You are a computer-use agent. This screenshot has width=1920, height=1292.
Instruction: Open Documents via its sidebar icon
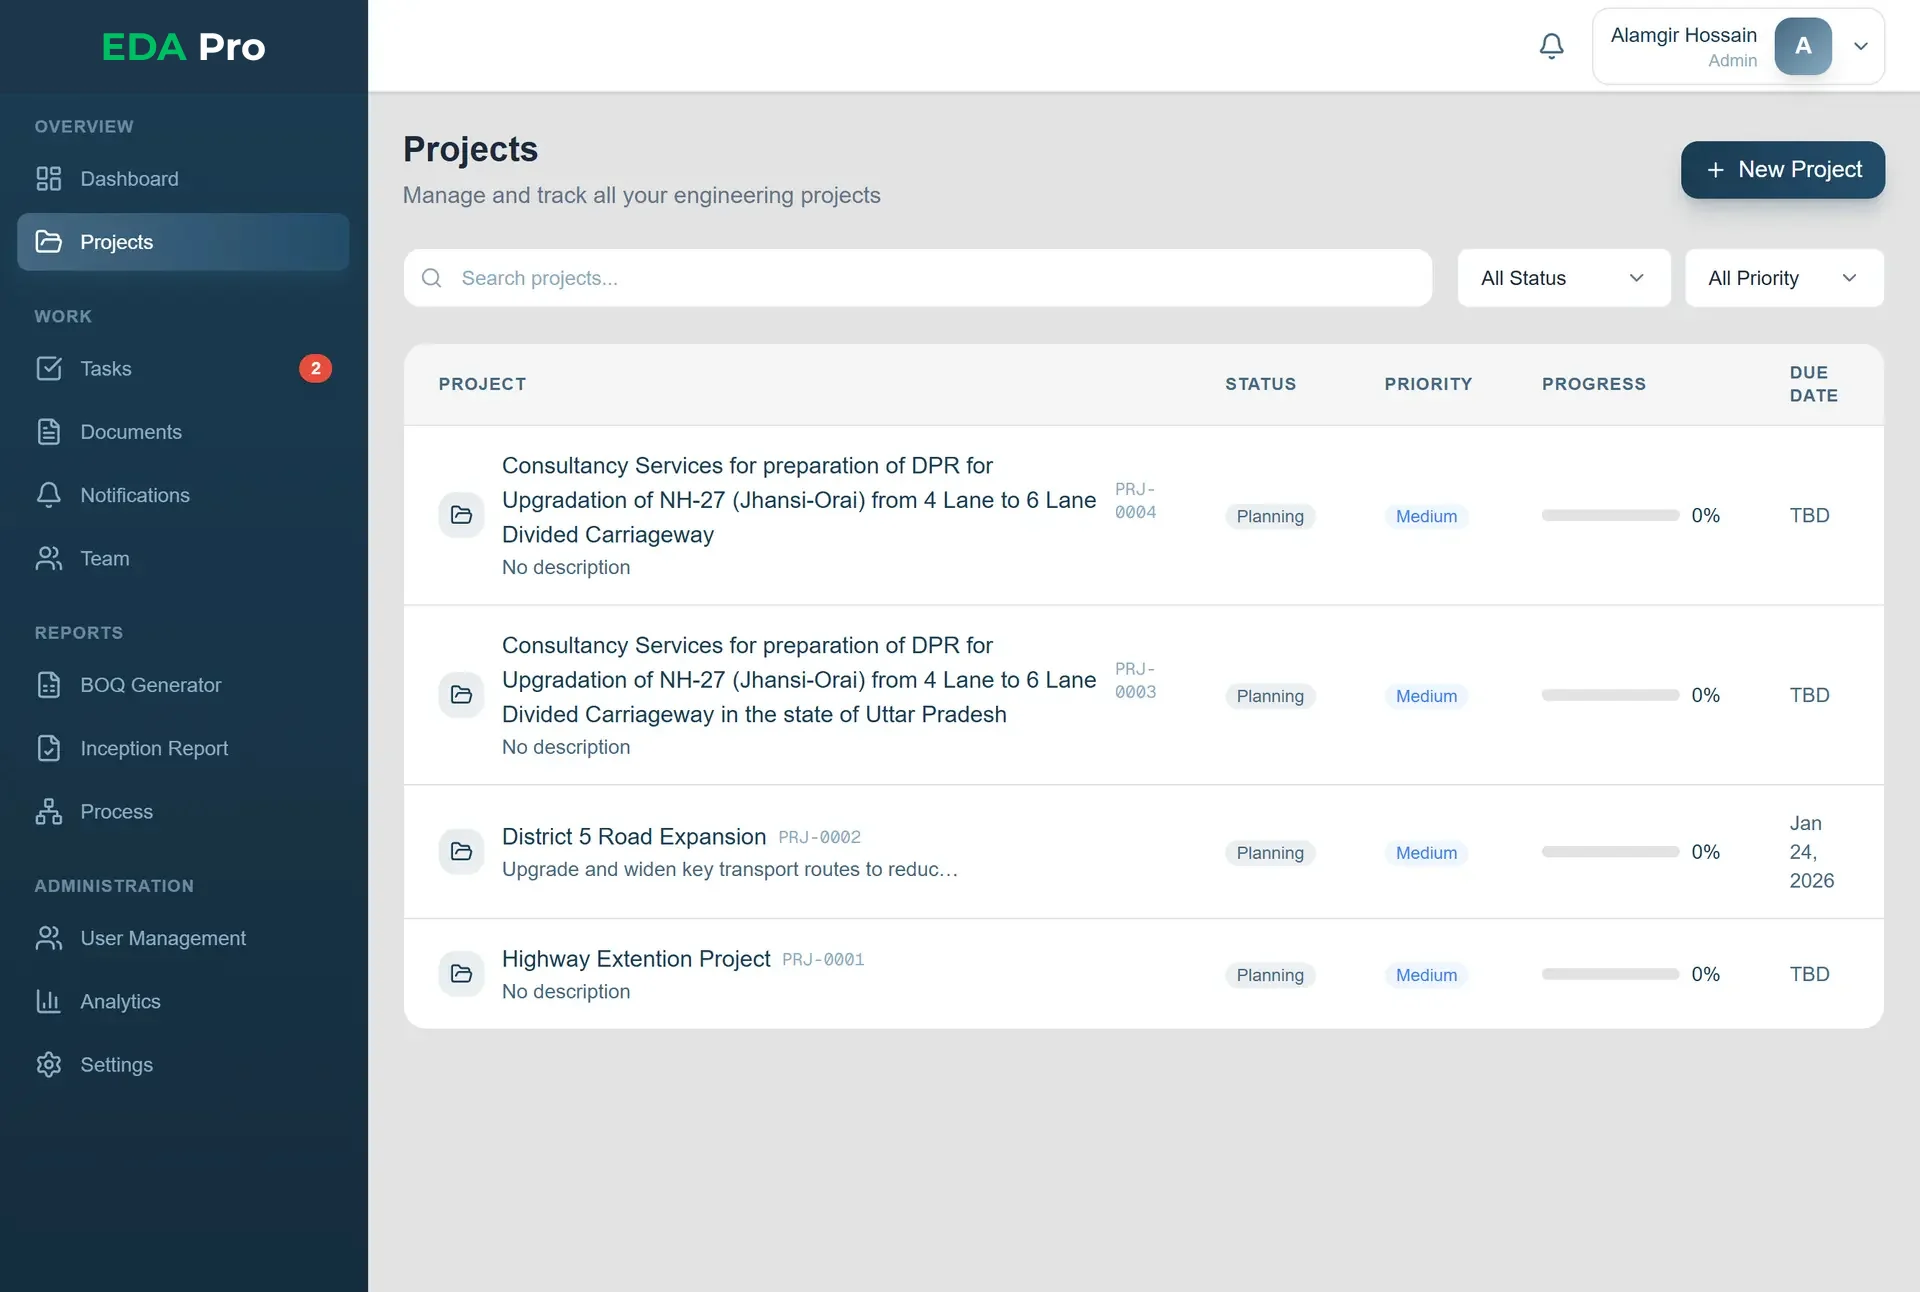(50, 431)
